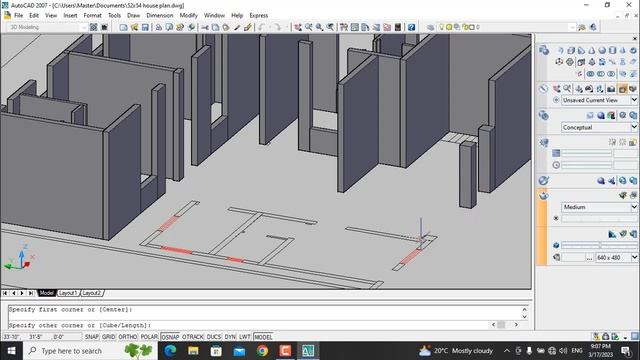The height and width of the screenshot is (360, 640).
Task: Select the Cone solid tool in dashboard
Action: (x=591, y=51)
